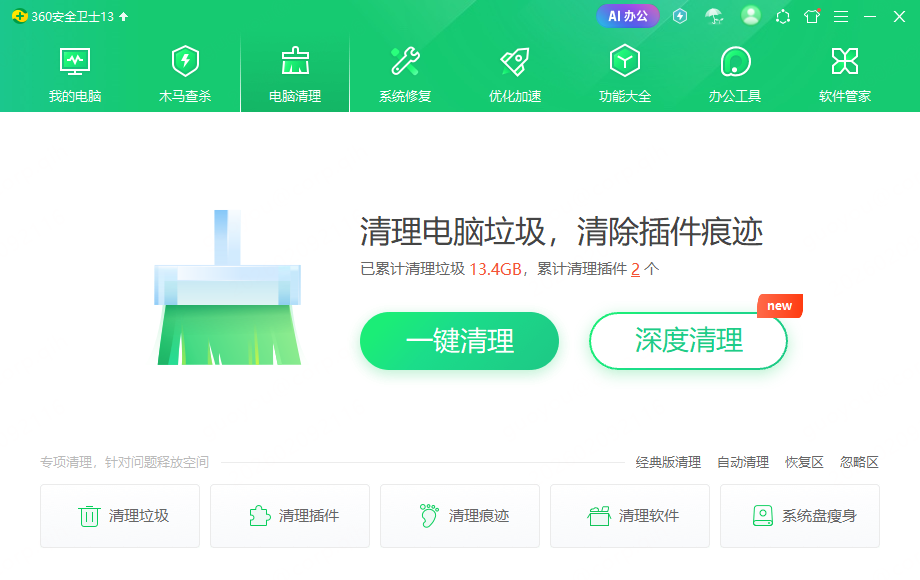Select the 木马查杀 shield icon

click(x=185, y=61)
